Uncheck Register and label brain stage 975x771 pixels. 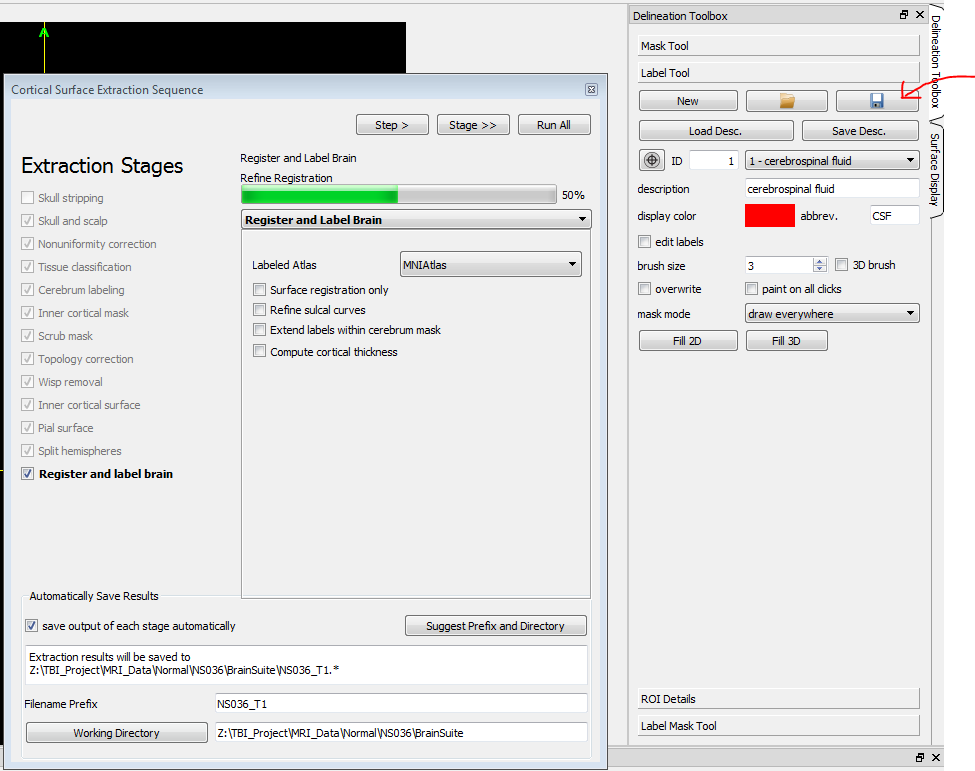pyautogui.click(x=27, y=474)
